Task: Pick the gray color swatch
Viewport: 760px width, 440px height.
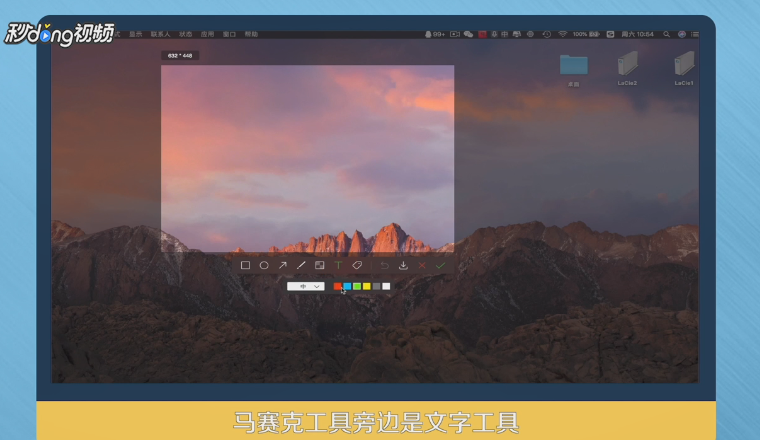Action: pyautogui.click(x=376, y=286)
